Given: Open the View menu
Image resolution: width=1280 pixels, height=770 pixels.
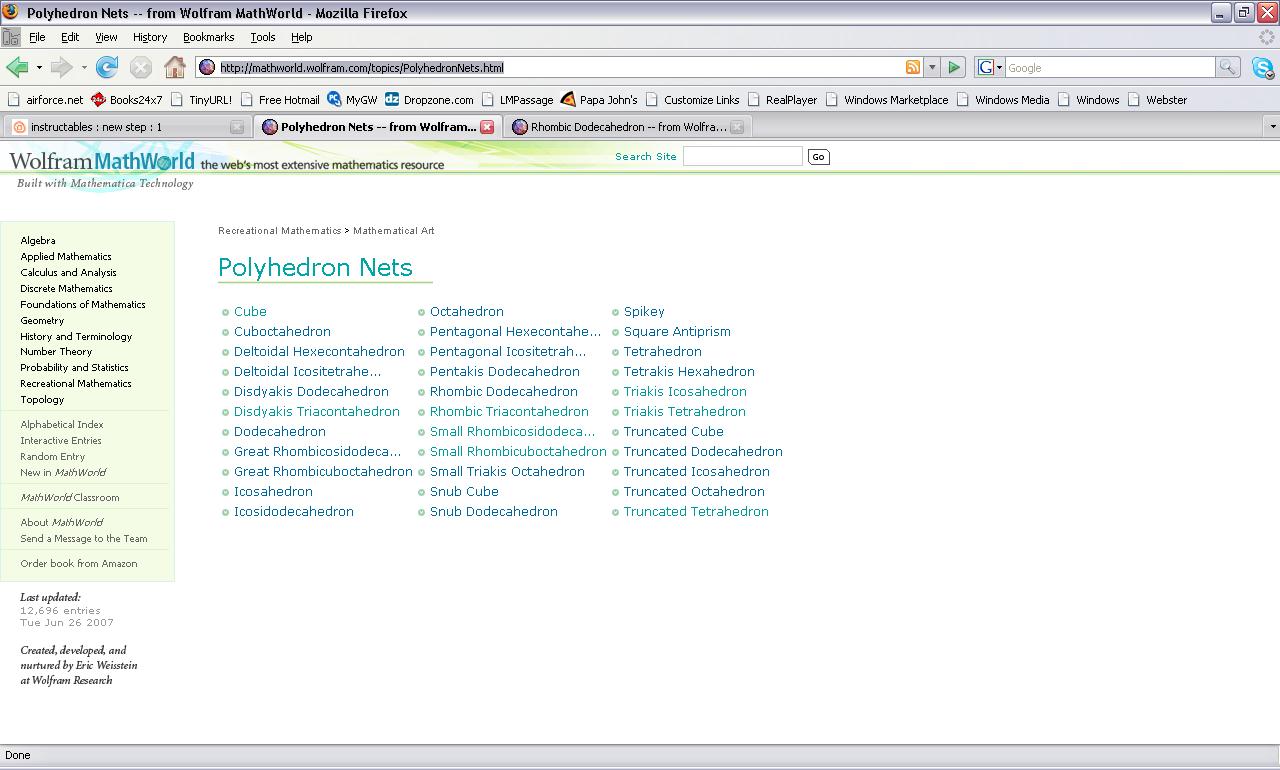Looking at the screenshot, I should point(106,37).
